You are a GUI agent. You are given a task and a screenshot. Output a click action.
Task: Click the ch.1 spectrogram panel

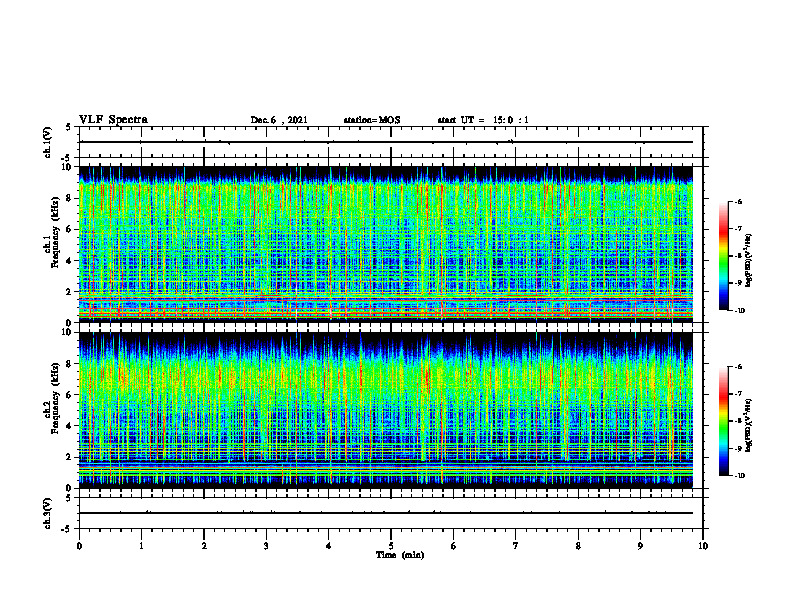(385, 244)
